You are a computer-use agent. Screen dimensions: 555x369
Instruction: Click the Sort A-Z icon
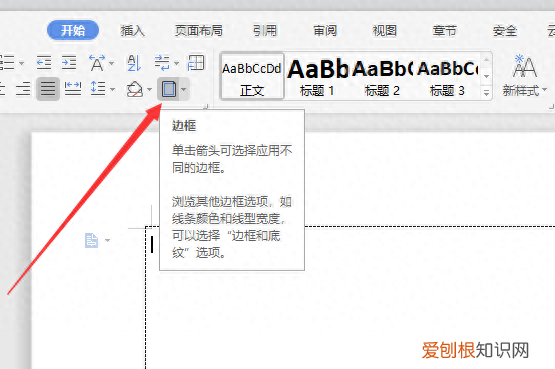134,63
